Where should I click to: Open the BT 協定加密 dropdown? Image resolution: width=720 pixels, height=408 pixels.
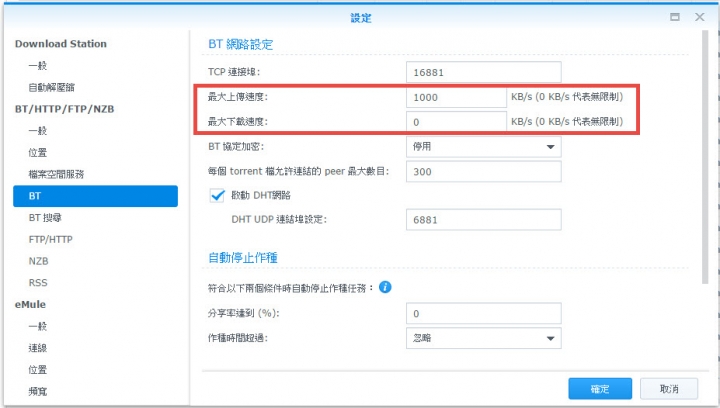click(x=484, y=147)
